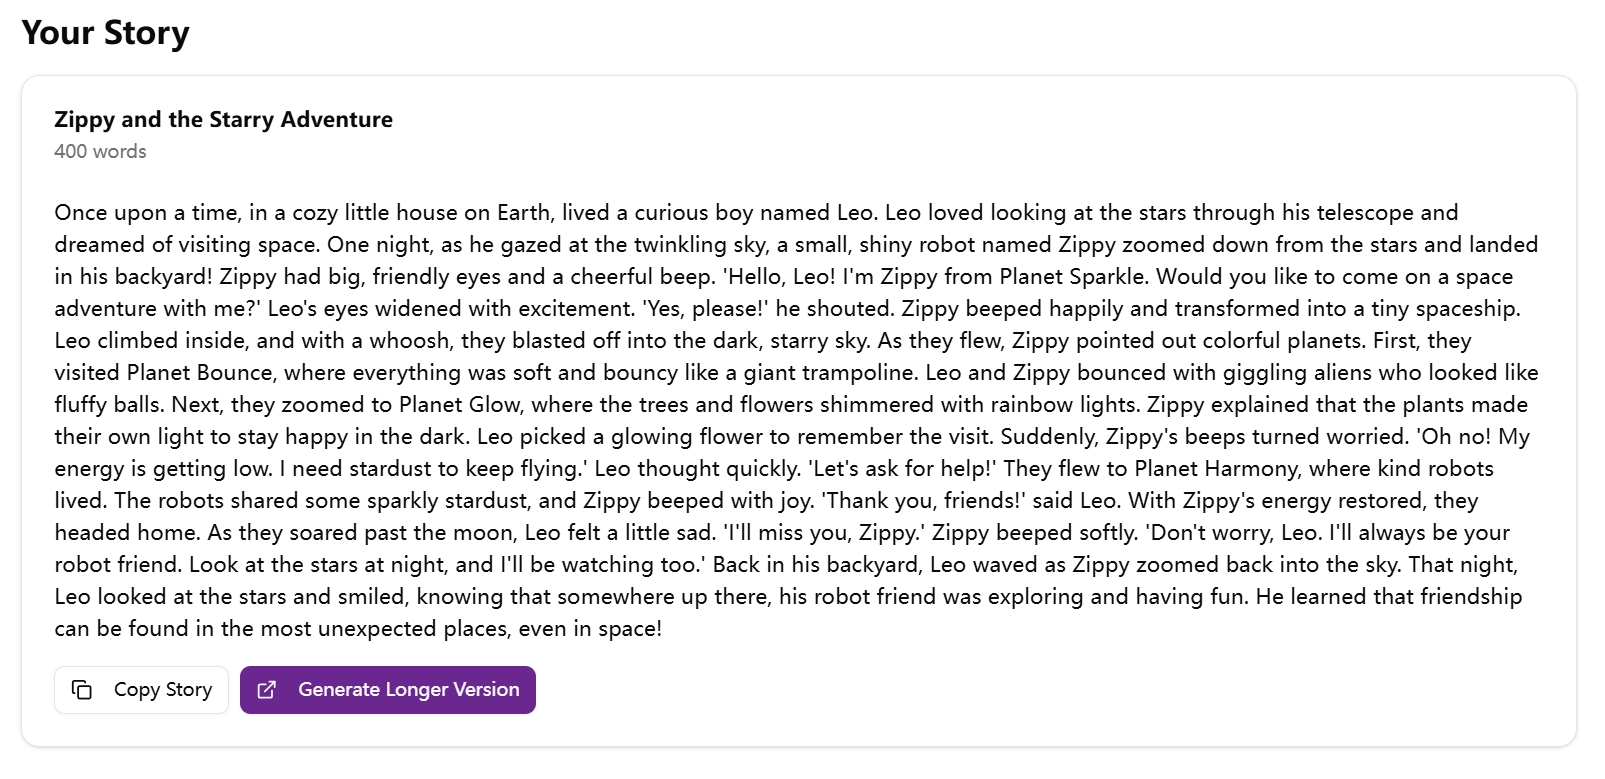Click the final sentence about friendship

360,628
